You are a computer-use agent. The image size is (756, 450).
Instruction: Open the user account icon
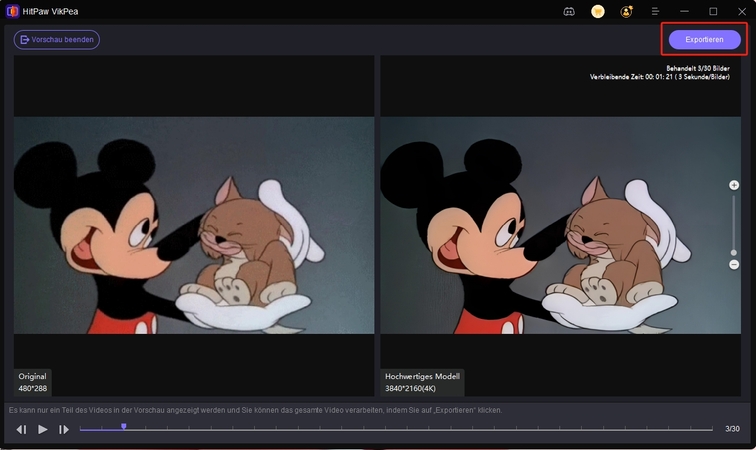(x=626, y=11)
